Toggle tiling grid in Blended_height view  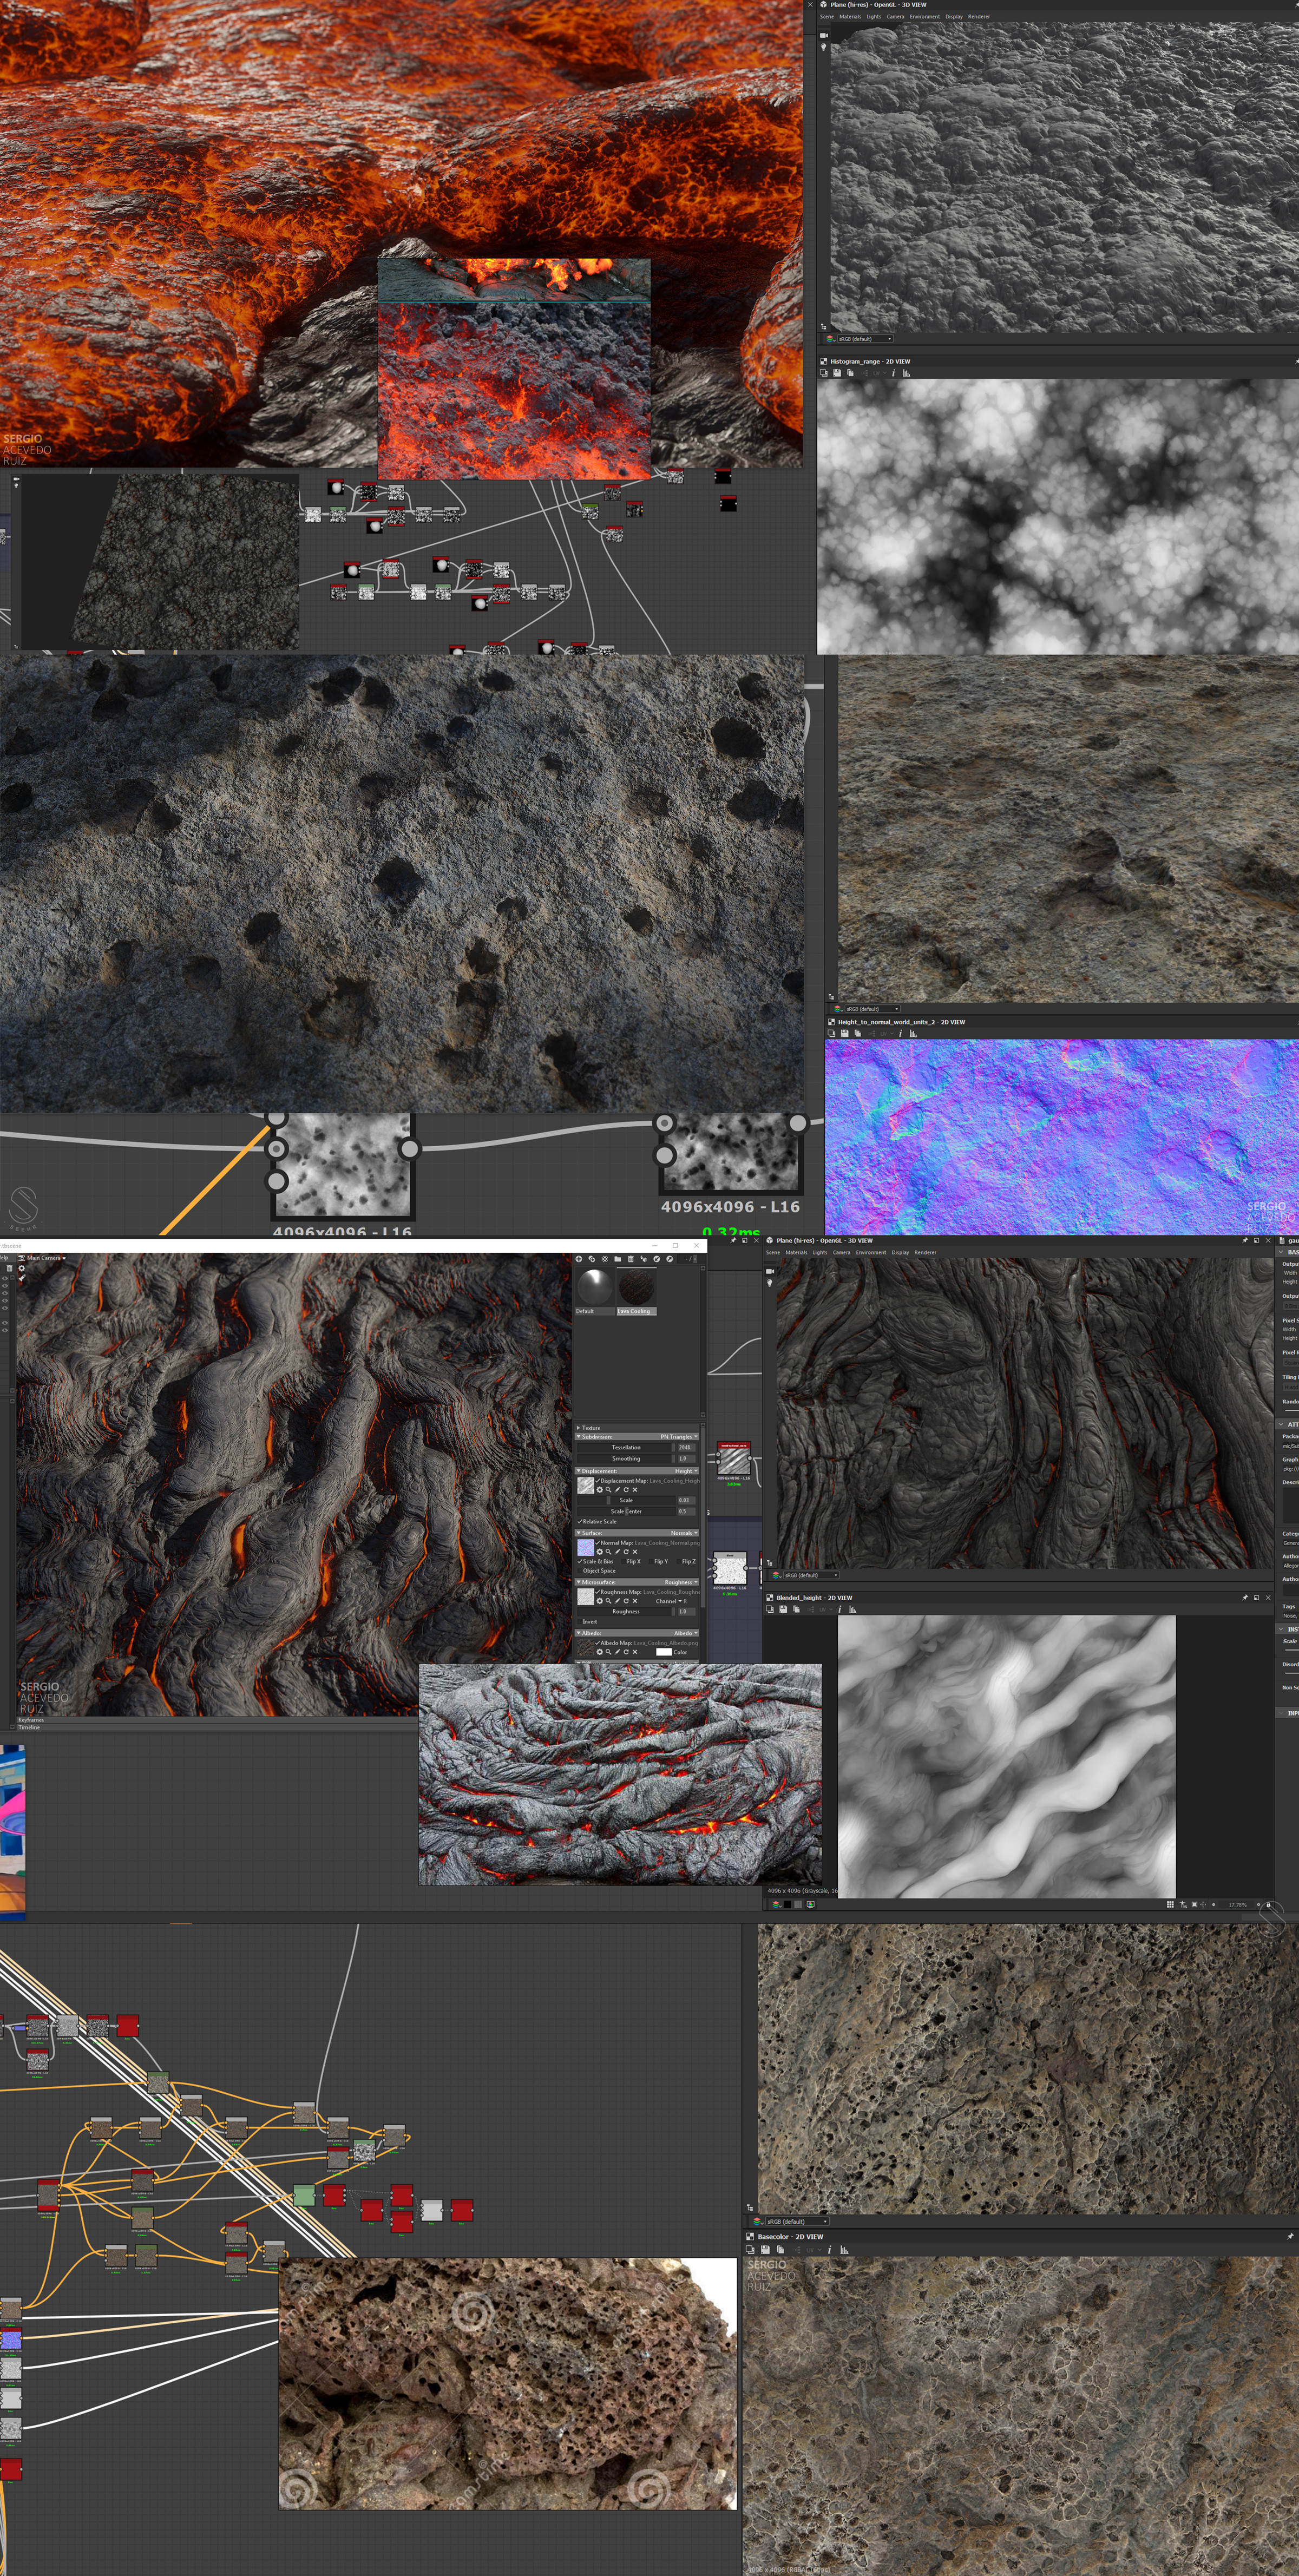coord(1170,1904)
